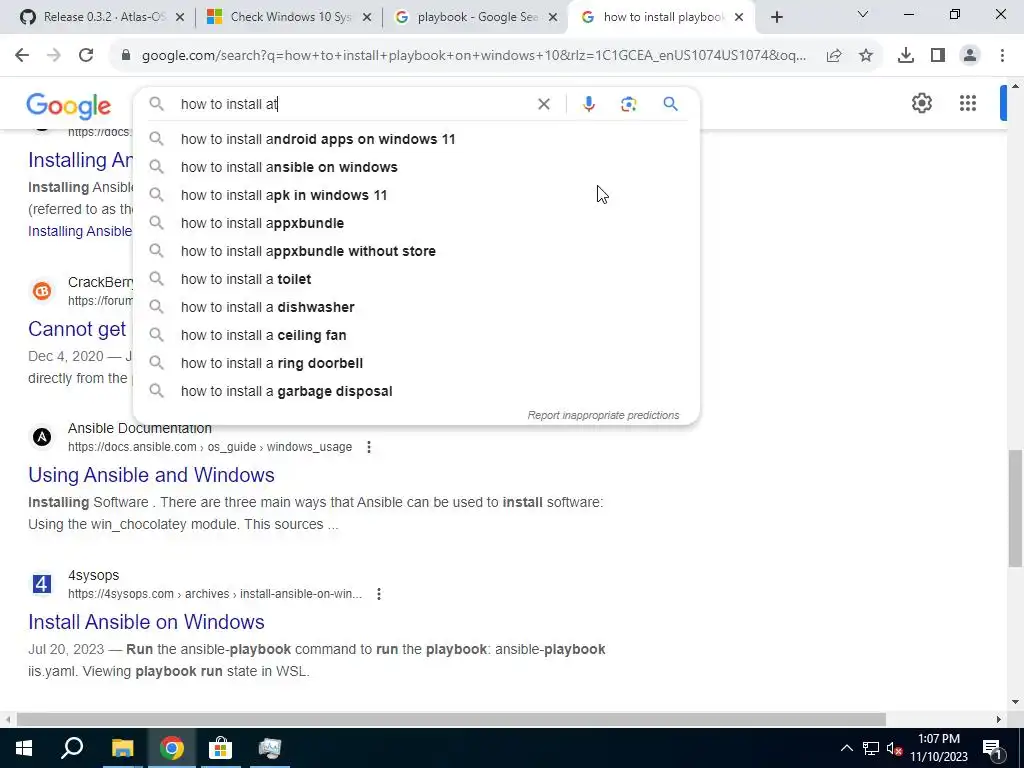Close the playbook Google Search tab
The height and width of the screenshot is (768, 1024).
[553, 18]
